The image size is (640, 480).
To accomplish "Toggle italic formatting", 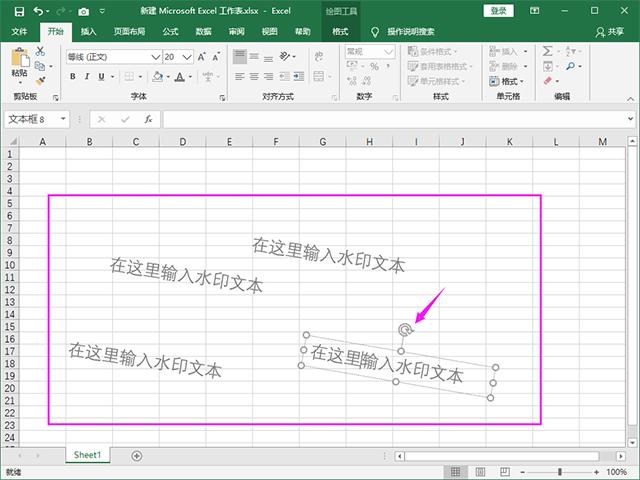I will click(x=87, y=76).
